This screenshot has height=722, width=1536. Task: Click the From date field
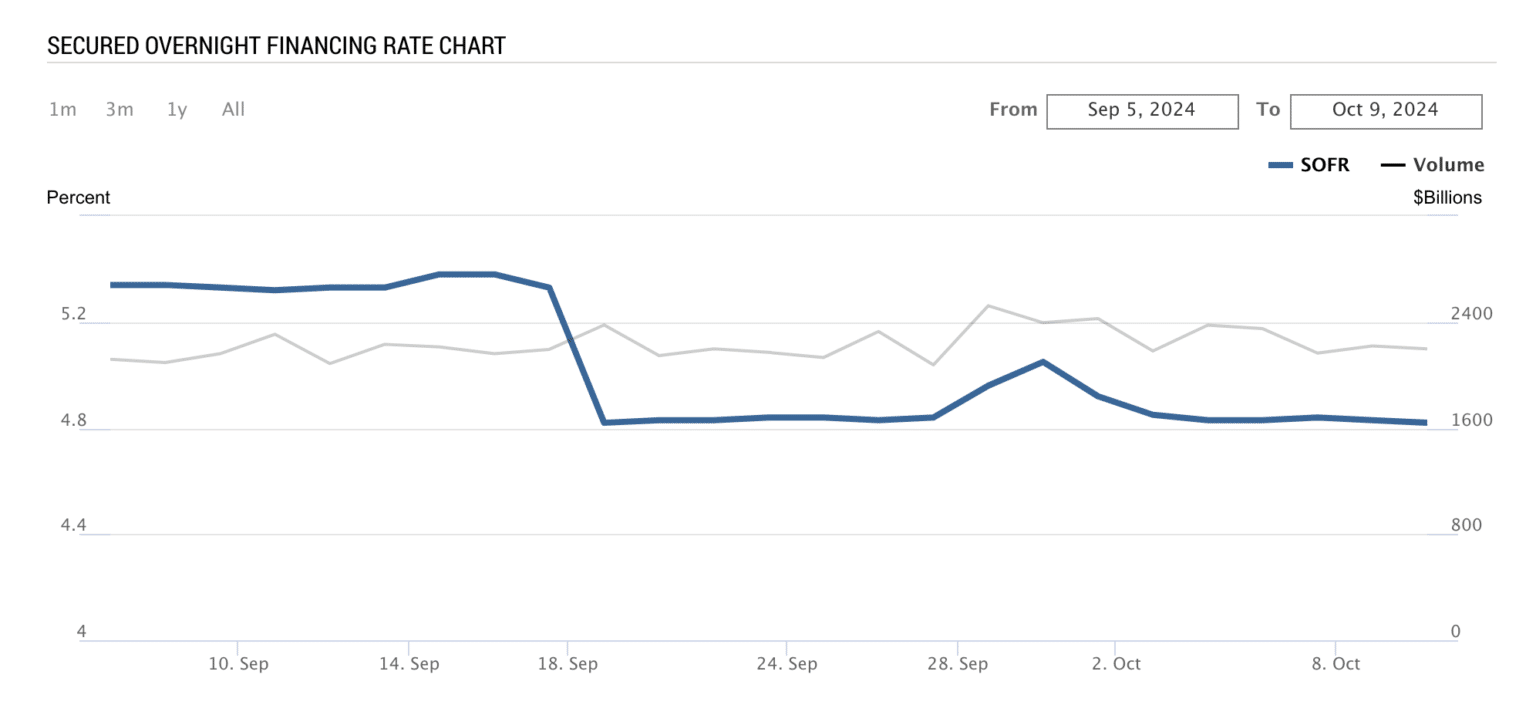1142,111
